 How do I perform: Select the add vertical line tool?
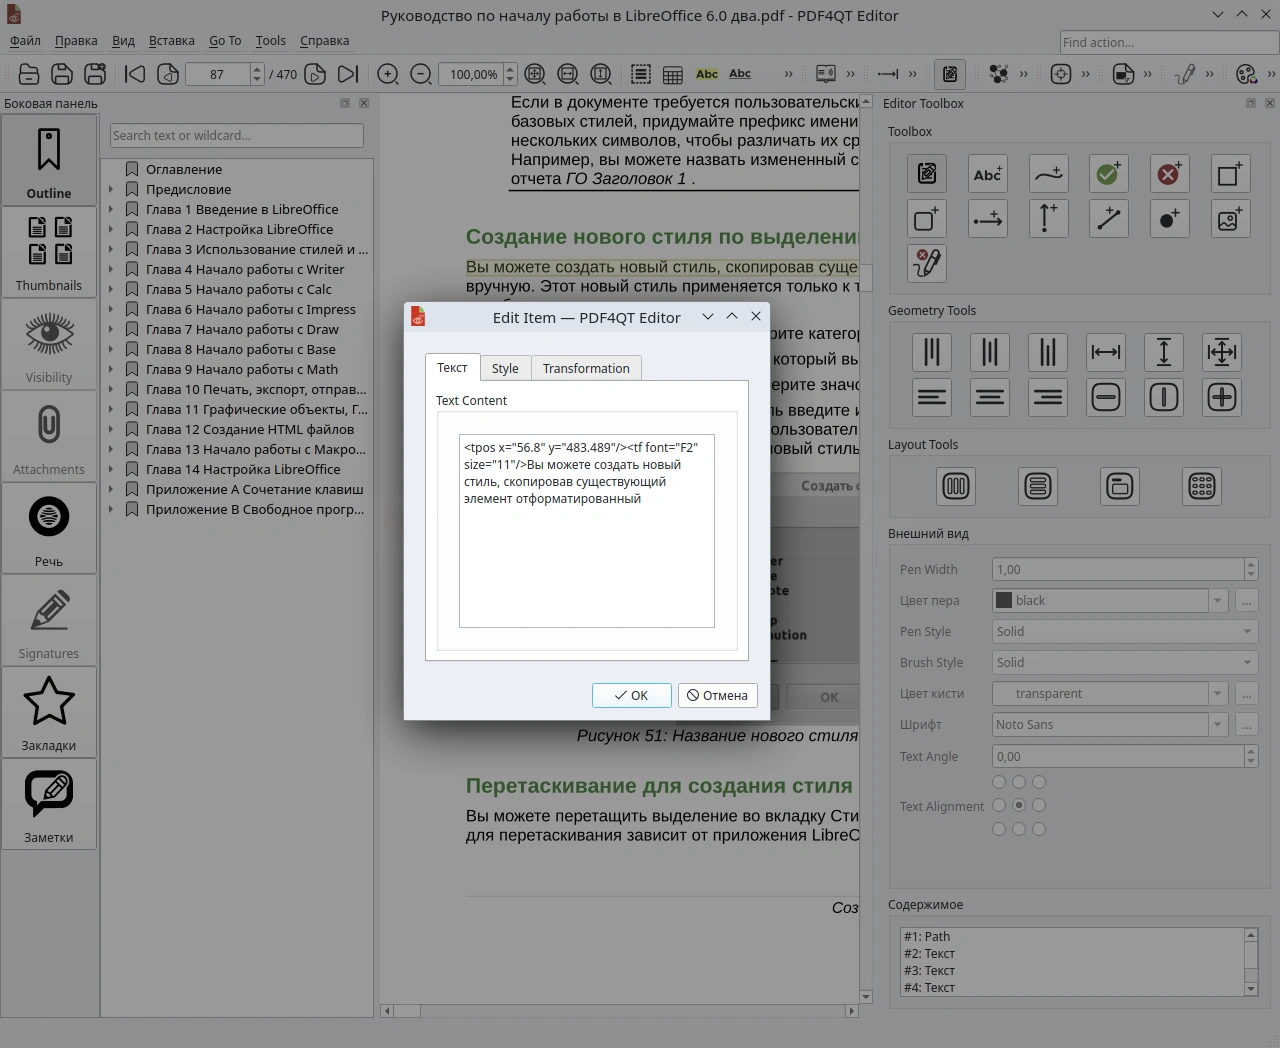pyautogui.click(x=1048, y=219)
